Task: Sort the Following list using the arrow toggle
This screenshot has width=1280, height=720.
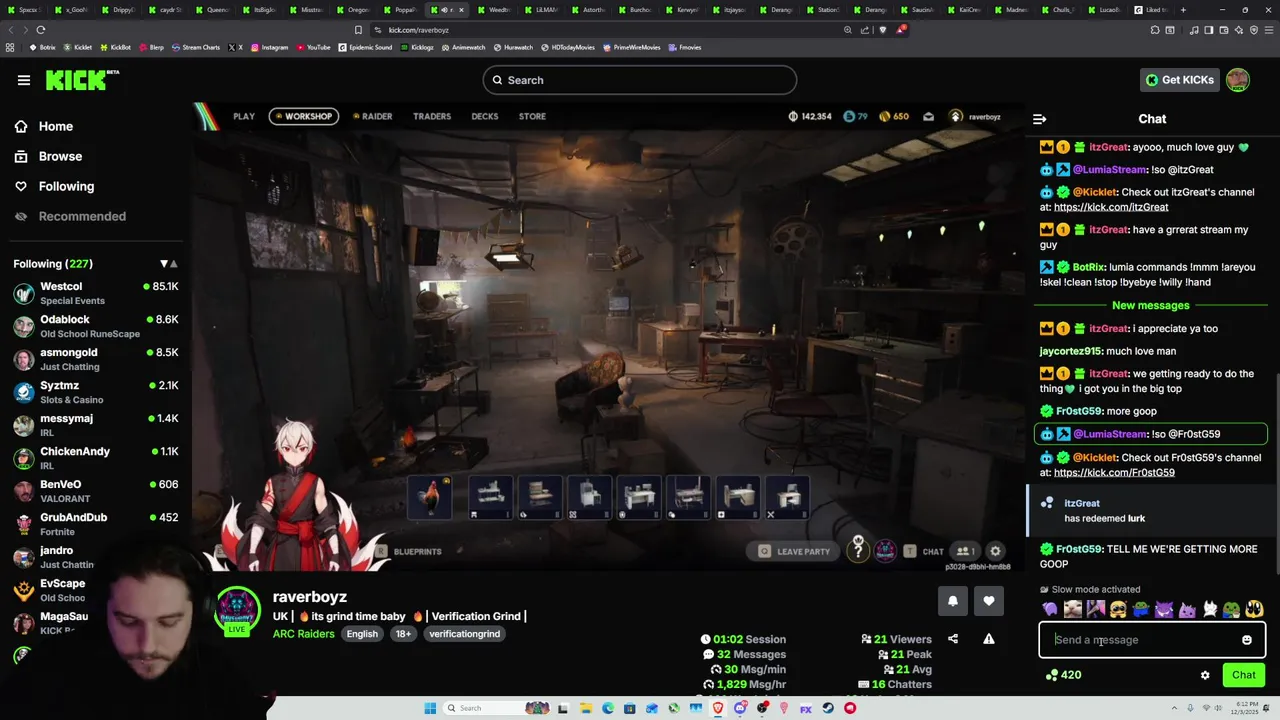Action: coord(168,264)
